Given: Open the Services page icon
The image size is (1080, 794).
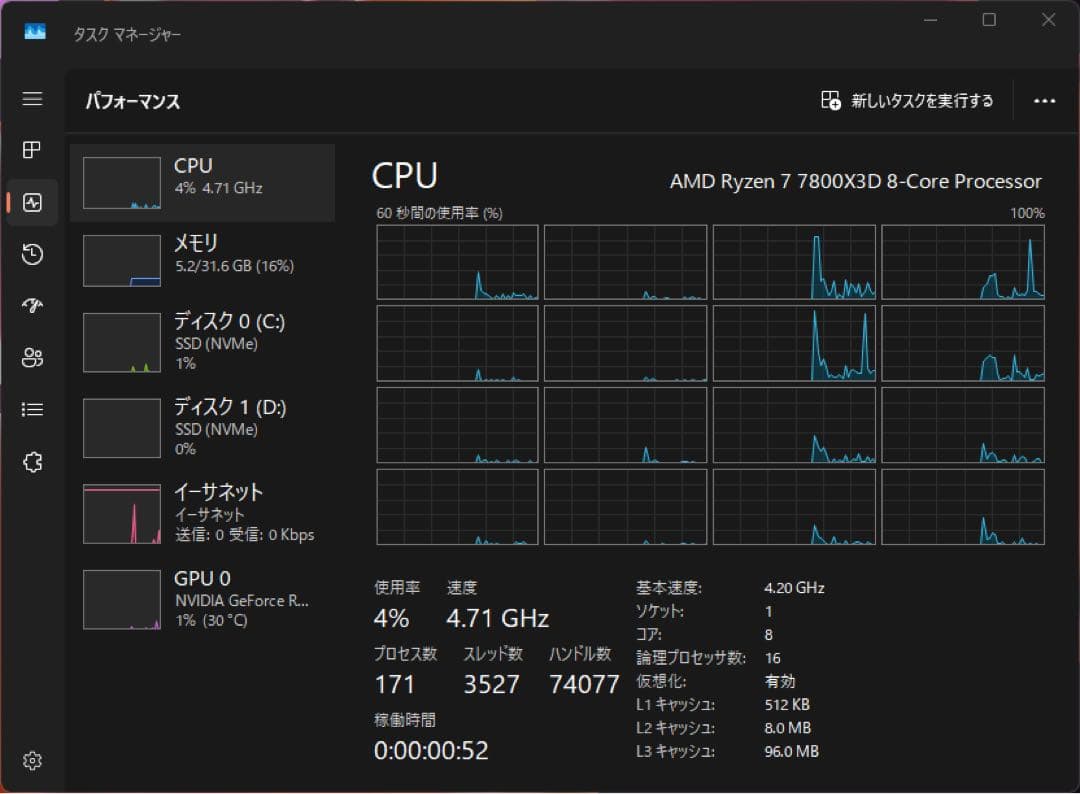Looking at the screenshot, I should [x=32, y=462].
